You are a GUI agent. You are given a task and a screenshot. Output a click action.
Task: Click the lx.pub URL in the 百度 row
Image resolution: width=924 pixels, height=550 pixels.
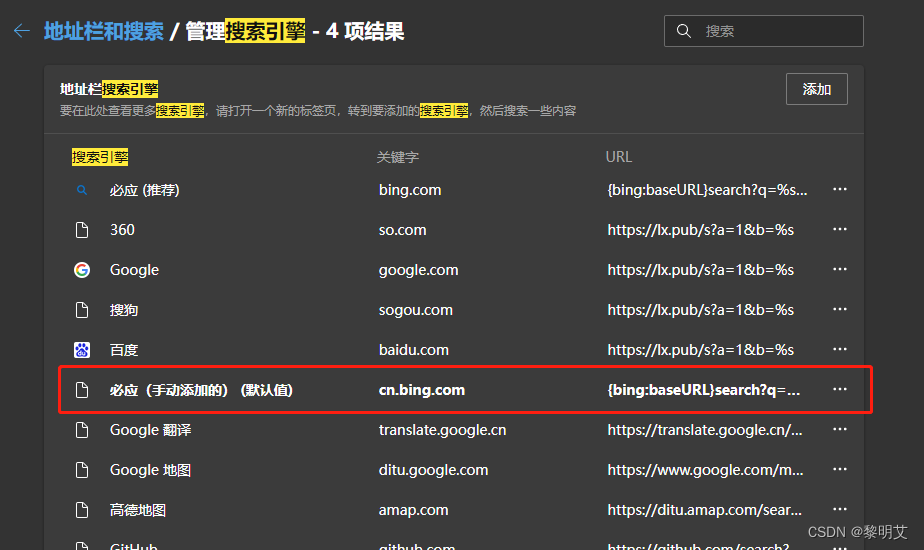[x=701, y=350]
